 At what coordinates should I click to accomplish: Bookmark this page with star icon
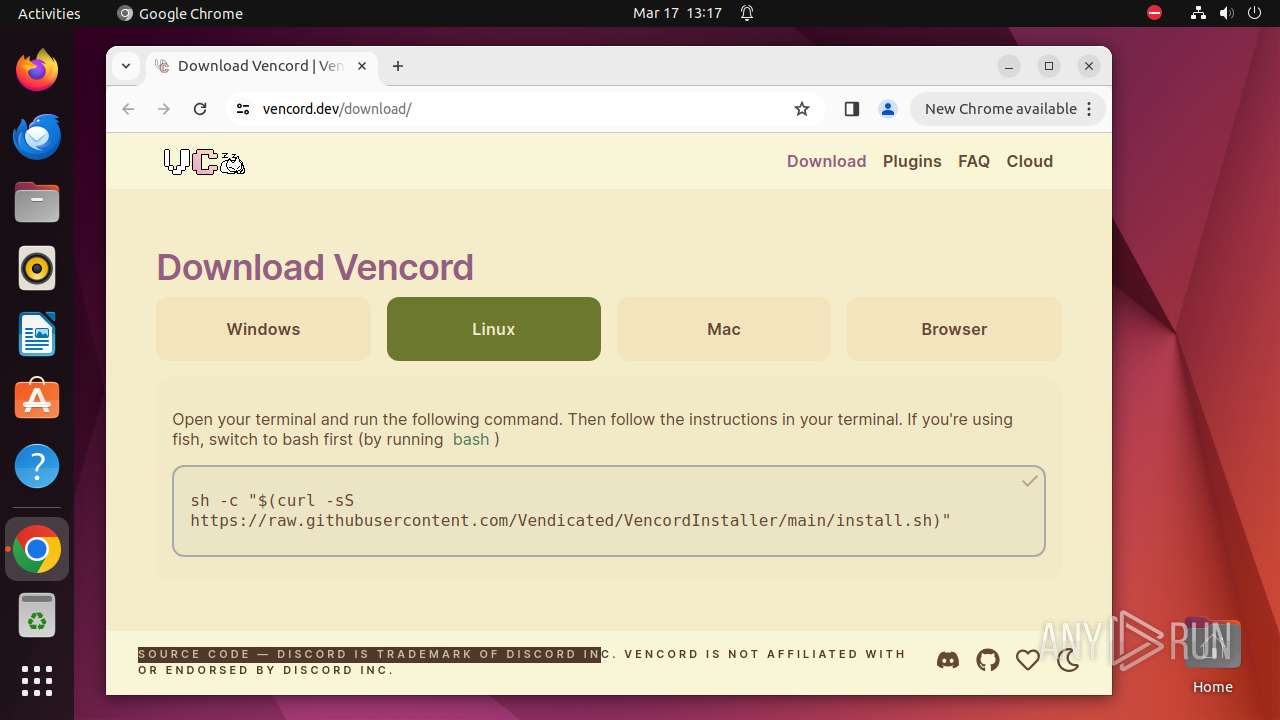(802, 109)
